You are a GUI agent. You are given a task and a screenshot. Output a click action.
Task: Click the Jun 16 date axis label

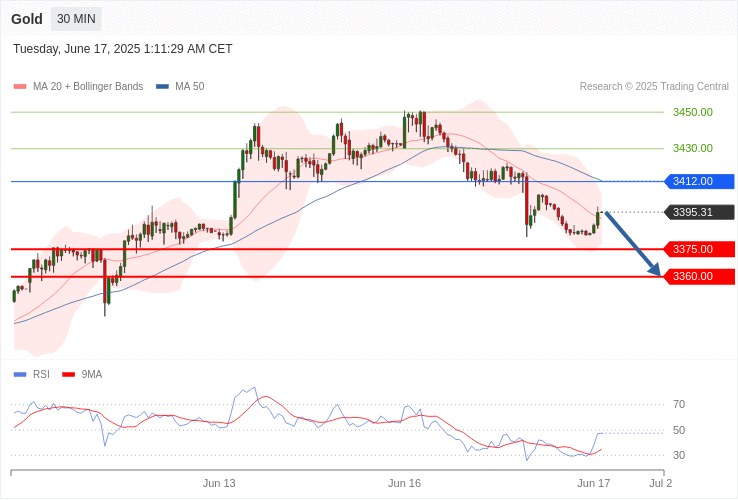tap(404, 484)
